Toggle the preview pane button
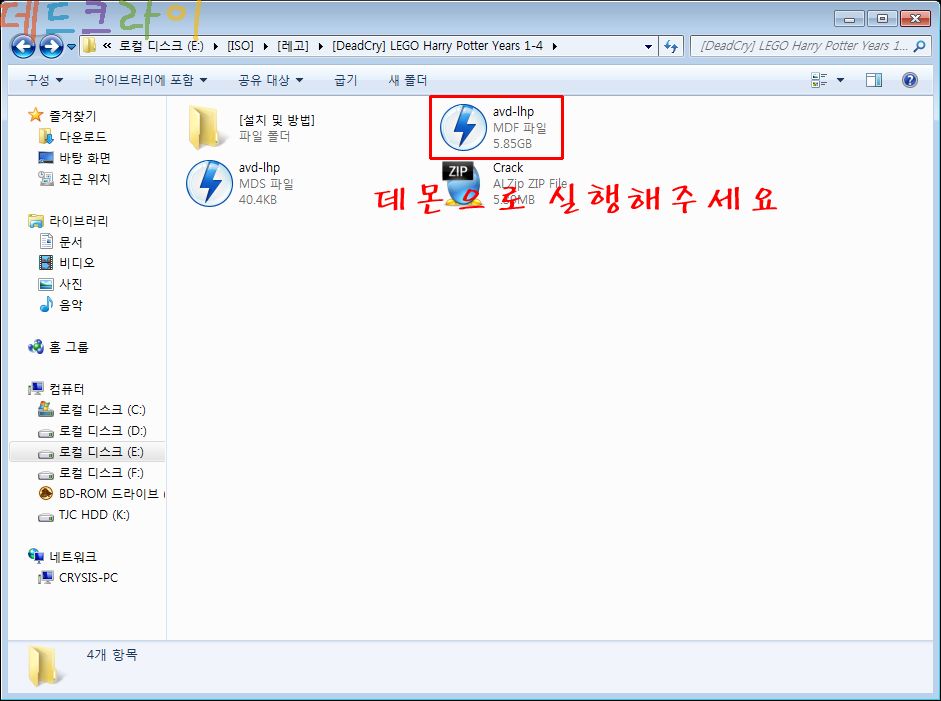This screenshot has height=701, width=941. 874,80
